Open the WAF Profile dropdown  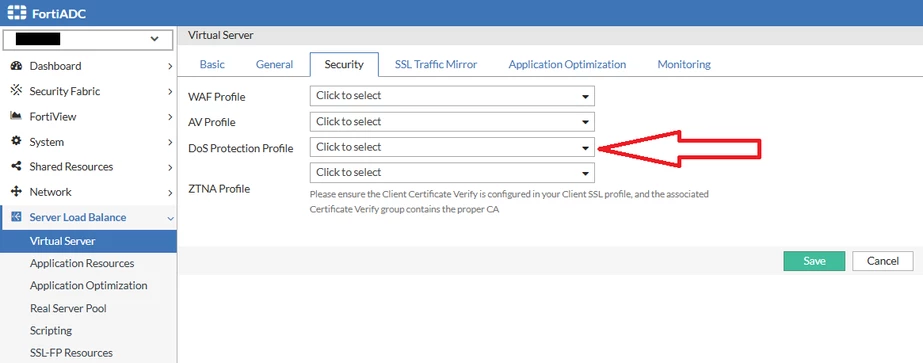pos(451,95)
